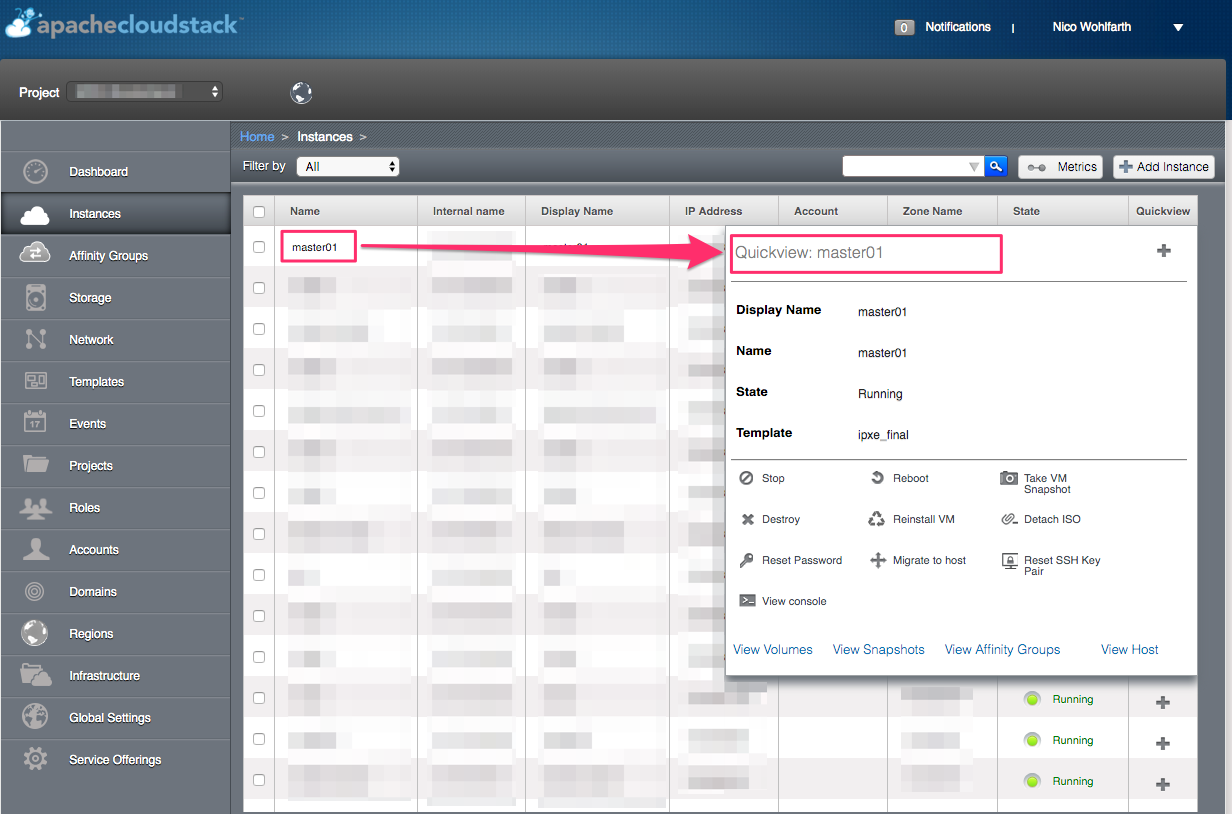Click the notifications count badge

pos(904,28)
